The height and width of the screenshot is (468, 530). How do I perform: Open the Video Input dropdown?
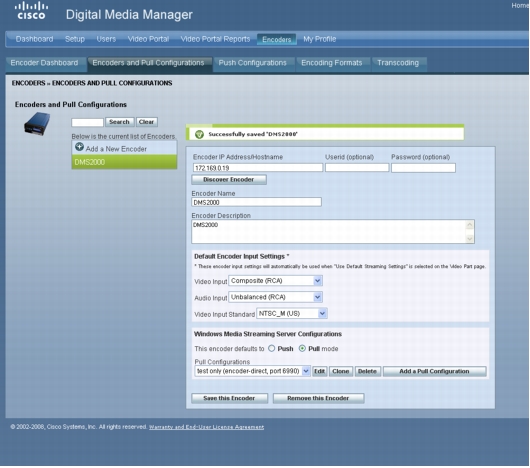tap(275, 281)
